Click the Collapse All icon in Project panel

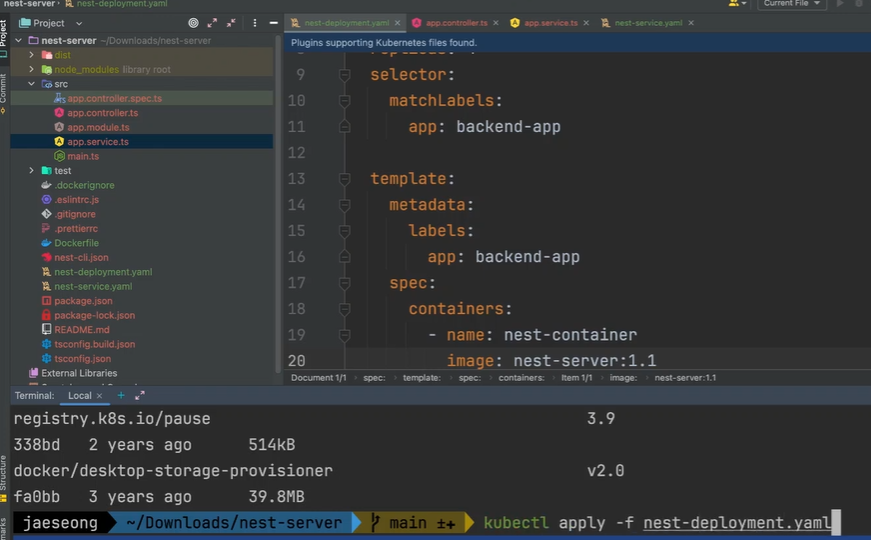tap(231, 23)
